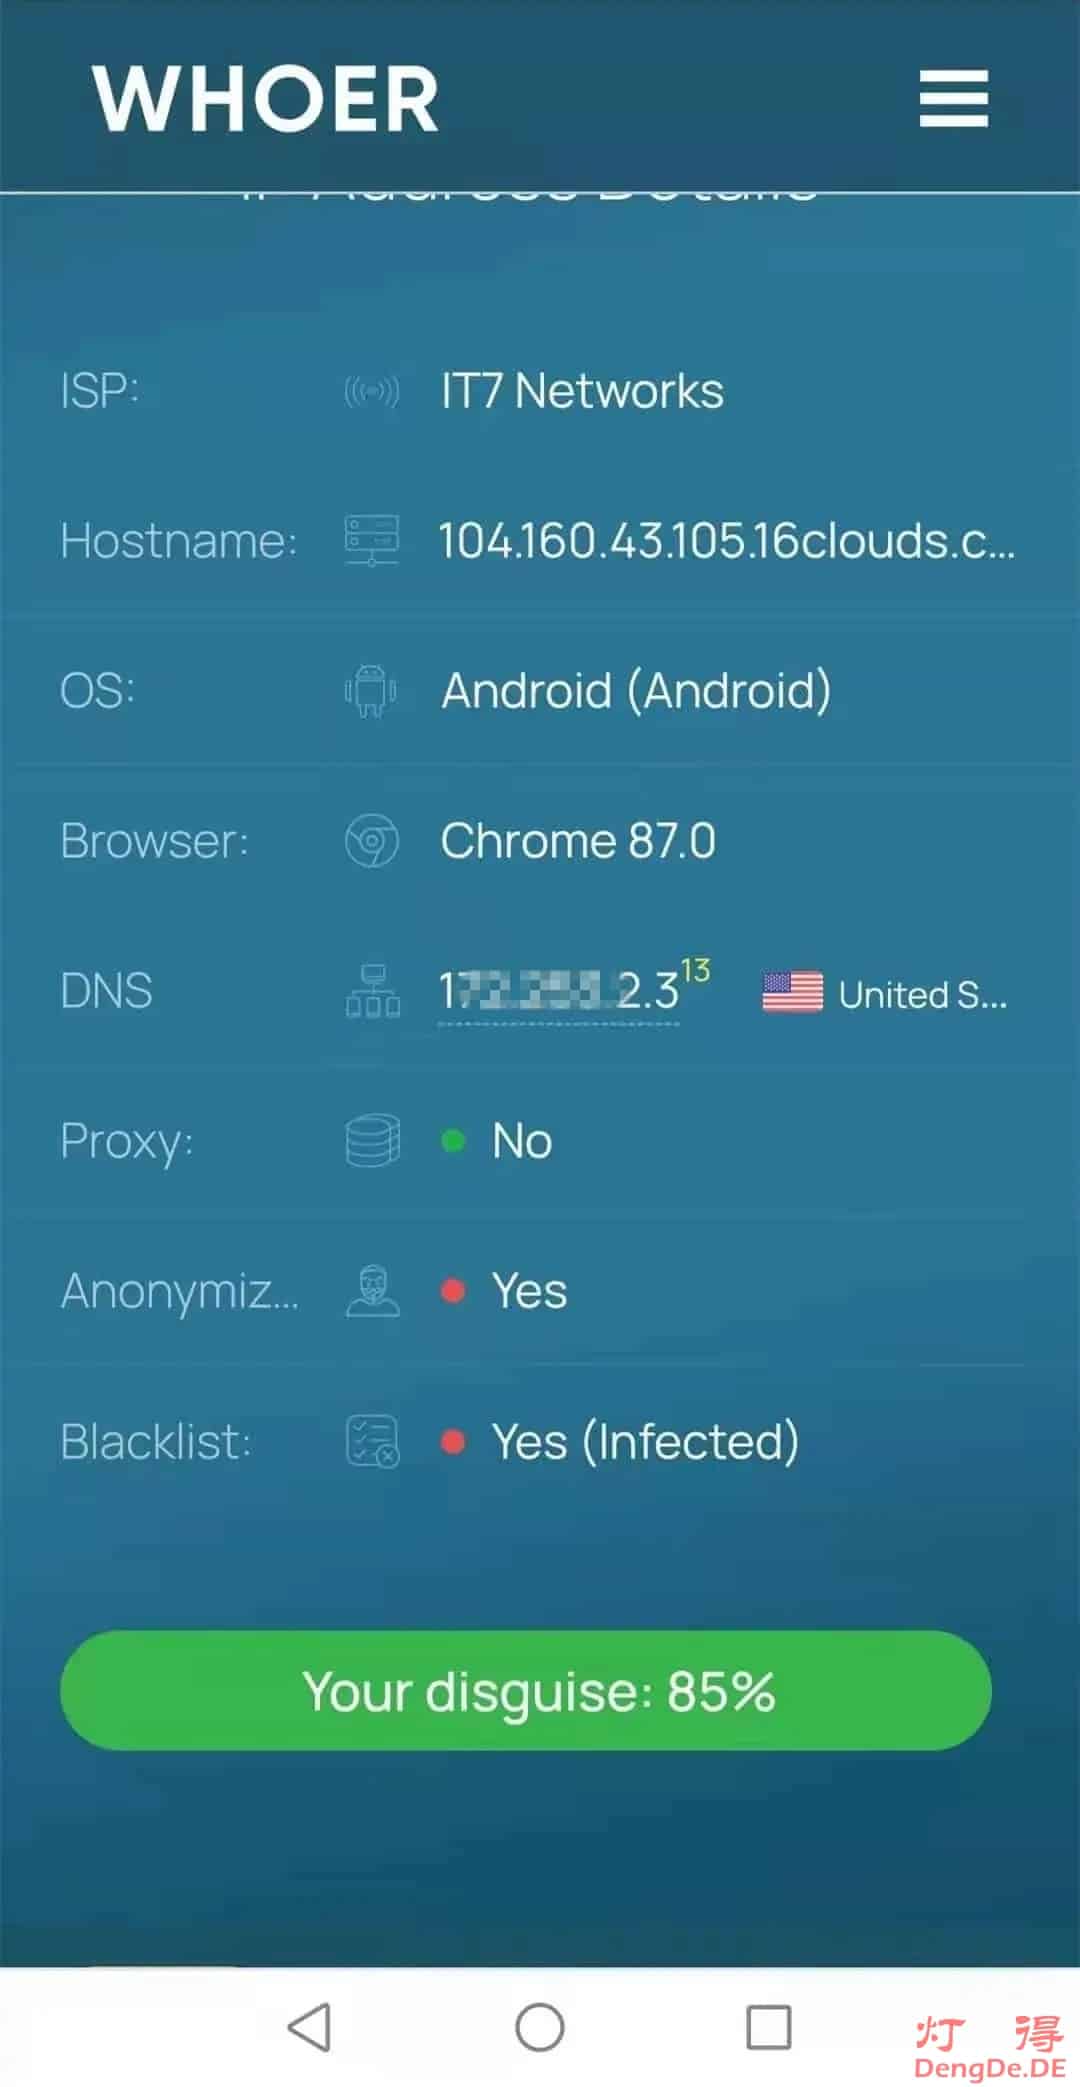Tap the Proxy database icon

[373, 1141]
